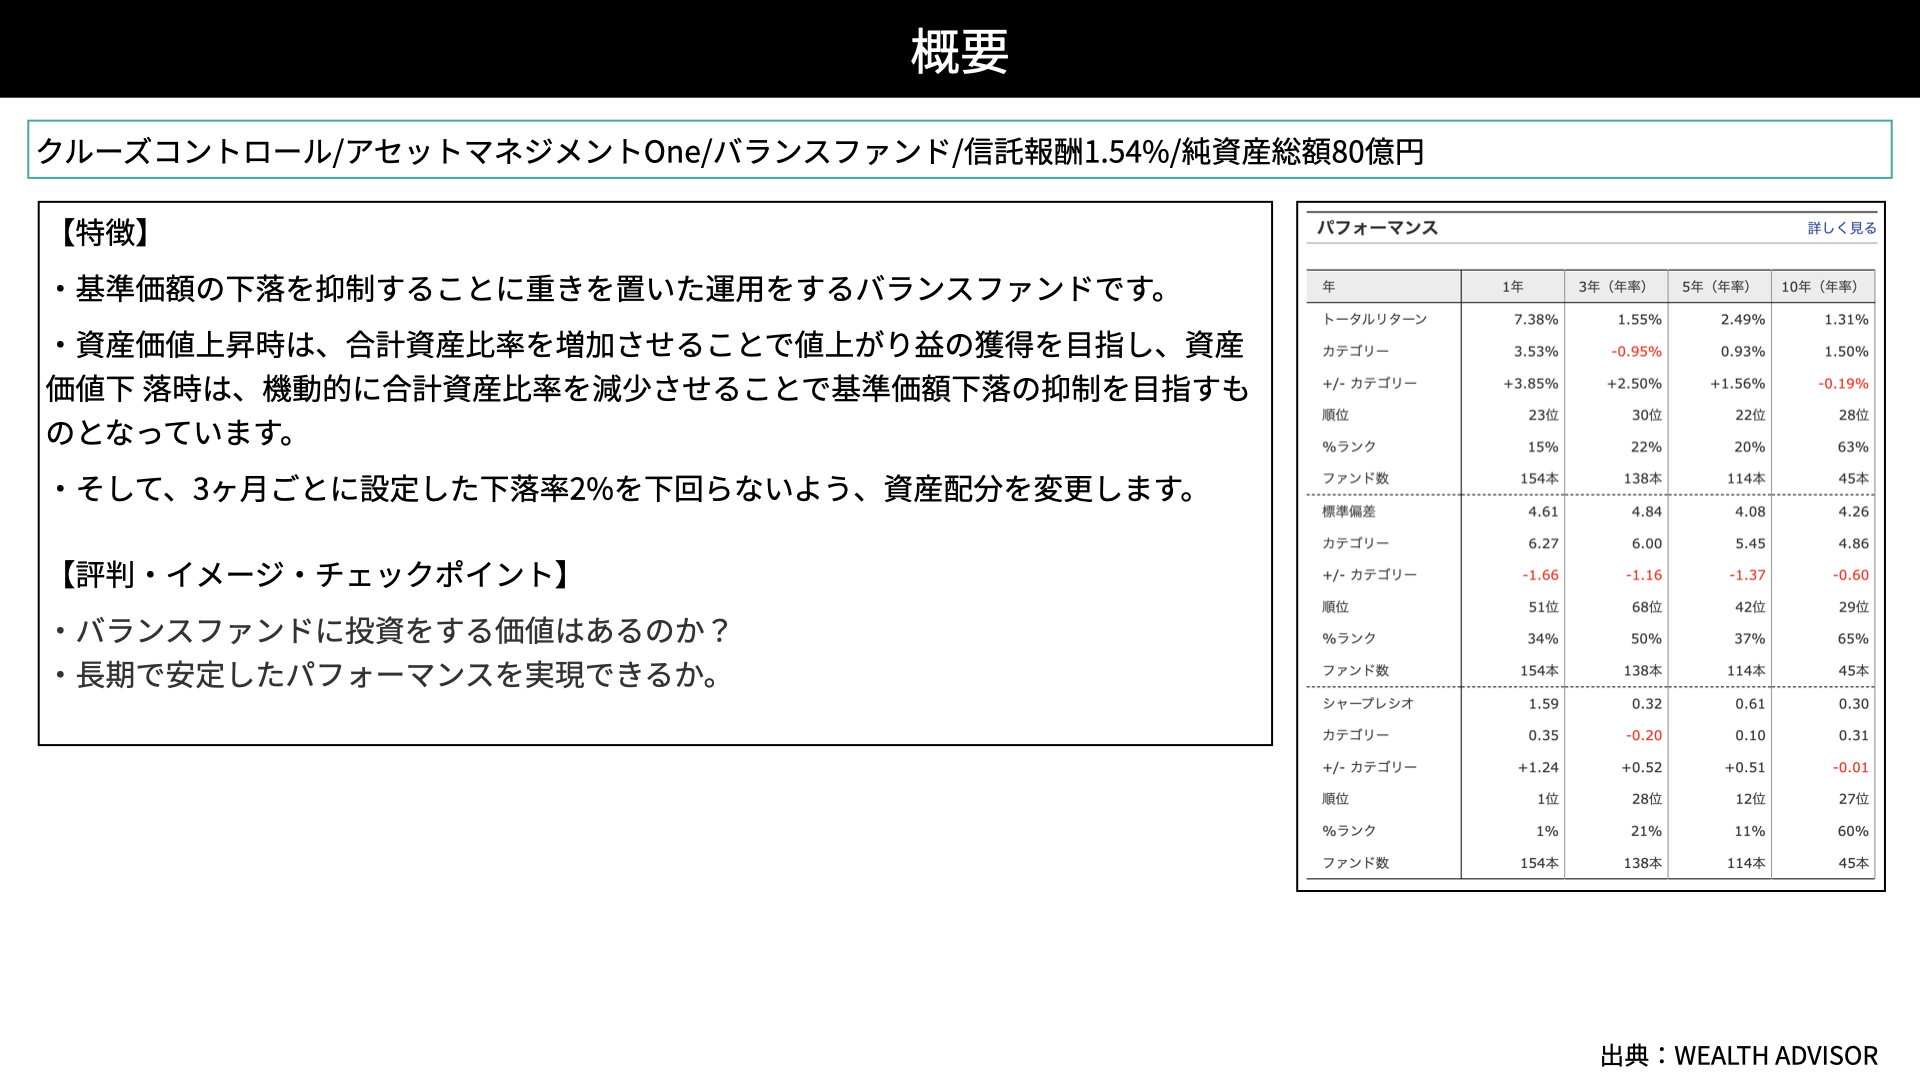Click the パフォーマンス panel heading
The height and width of the screenshot is (1080, 1920).
[x=1377, y=228]
